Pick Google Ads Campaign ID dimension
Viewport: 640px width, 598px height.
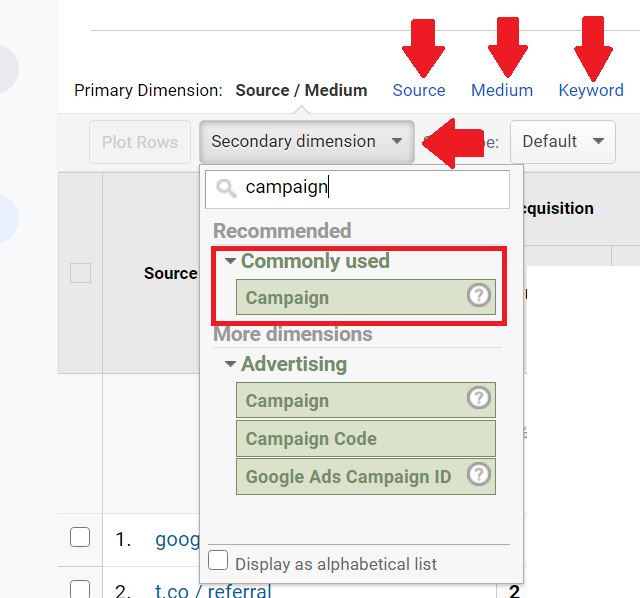[x=366, y=476]
